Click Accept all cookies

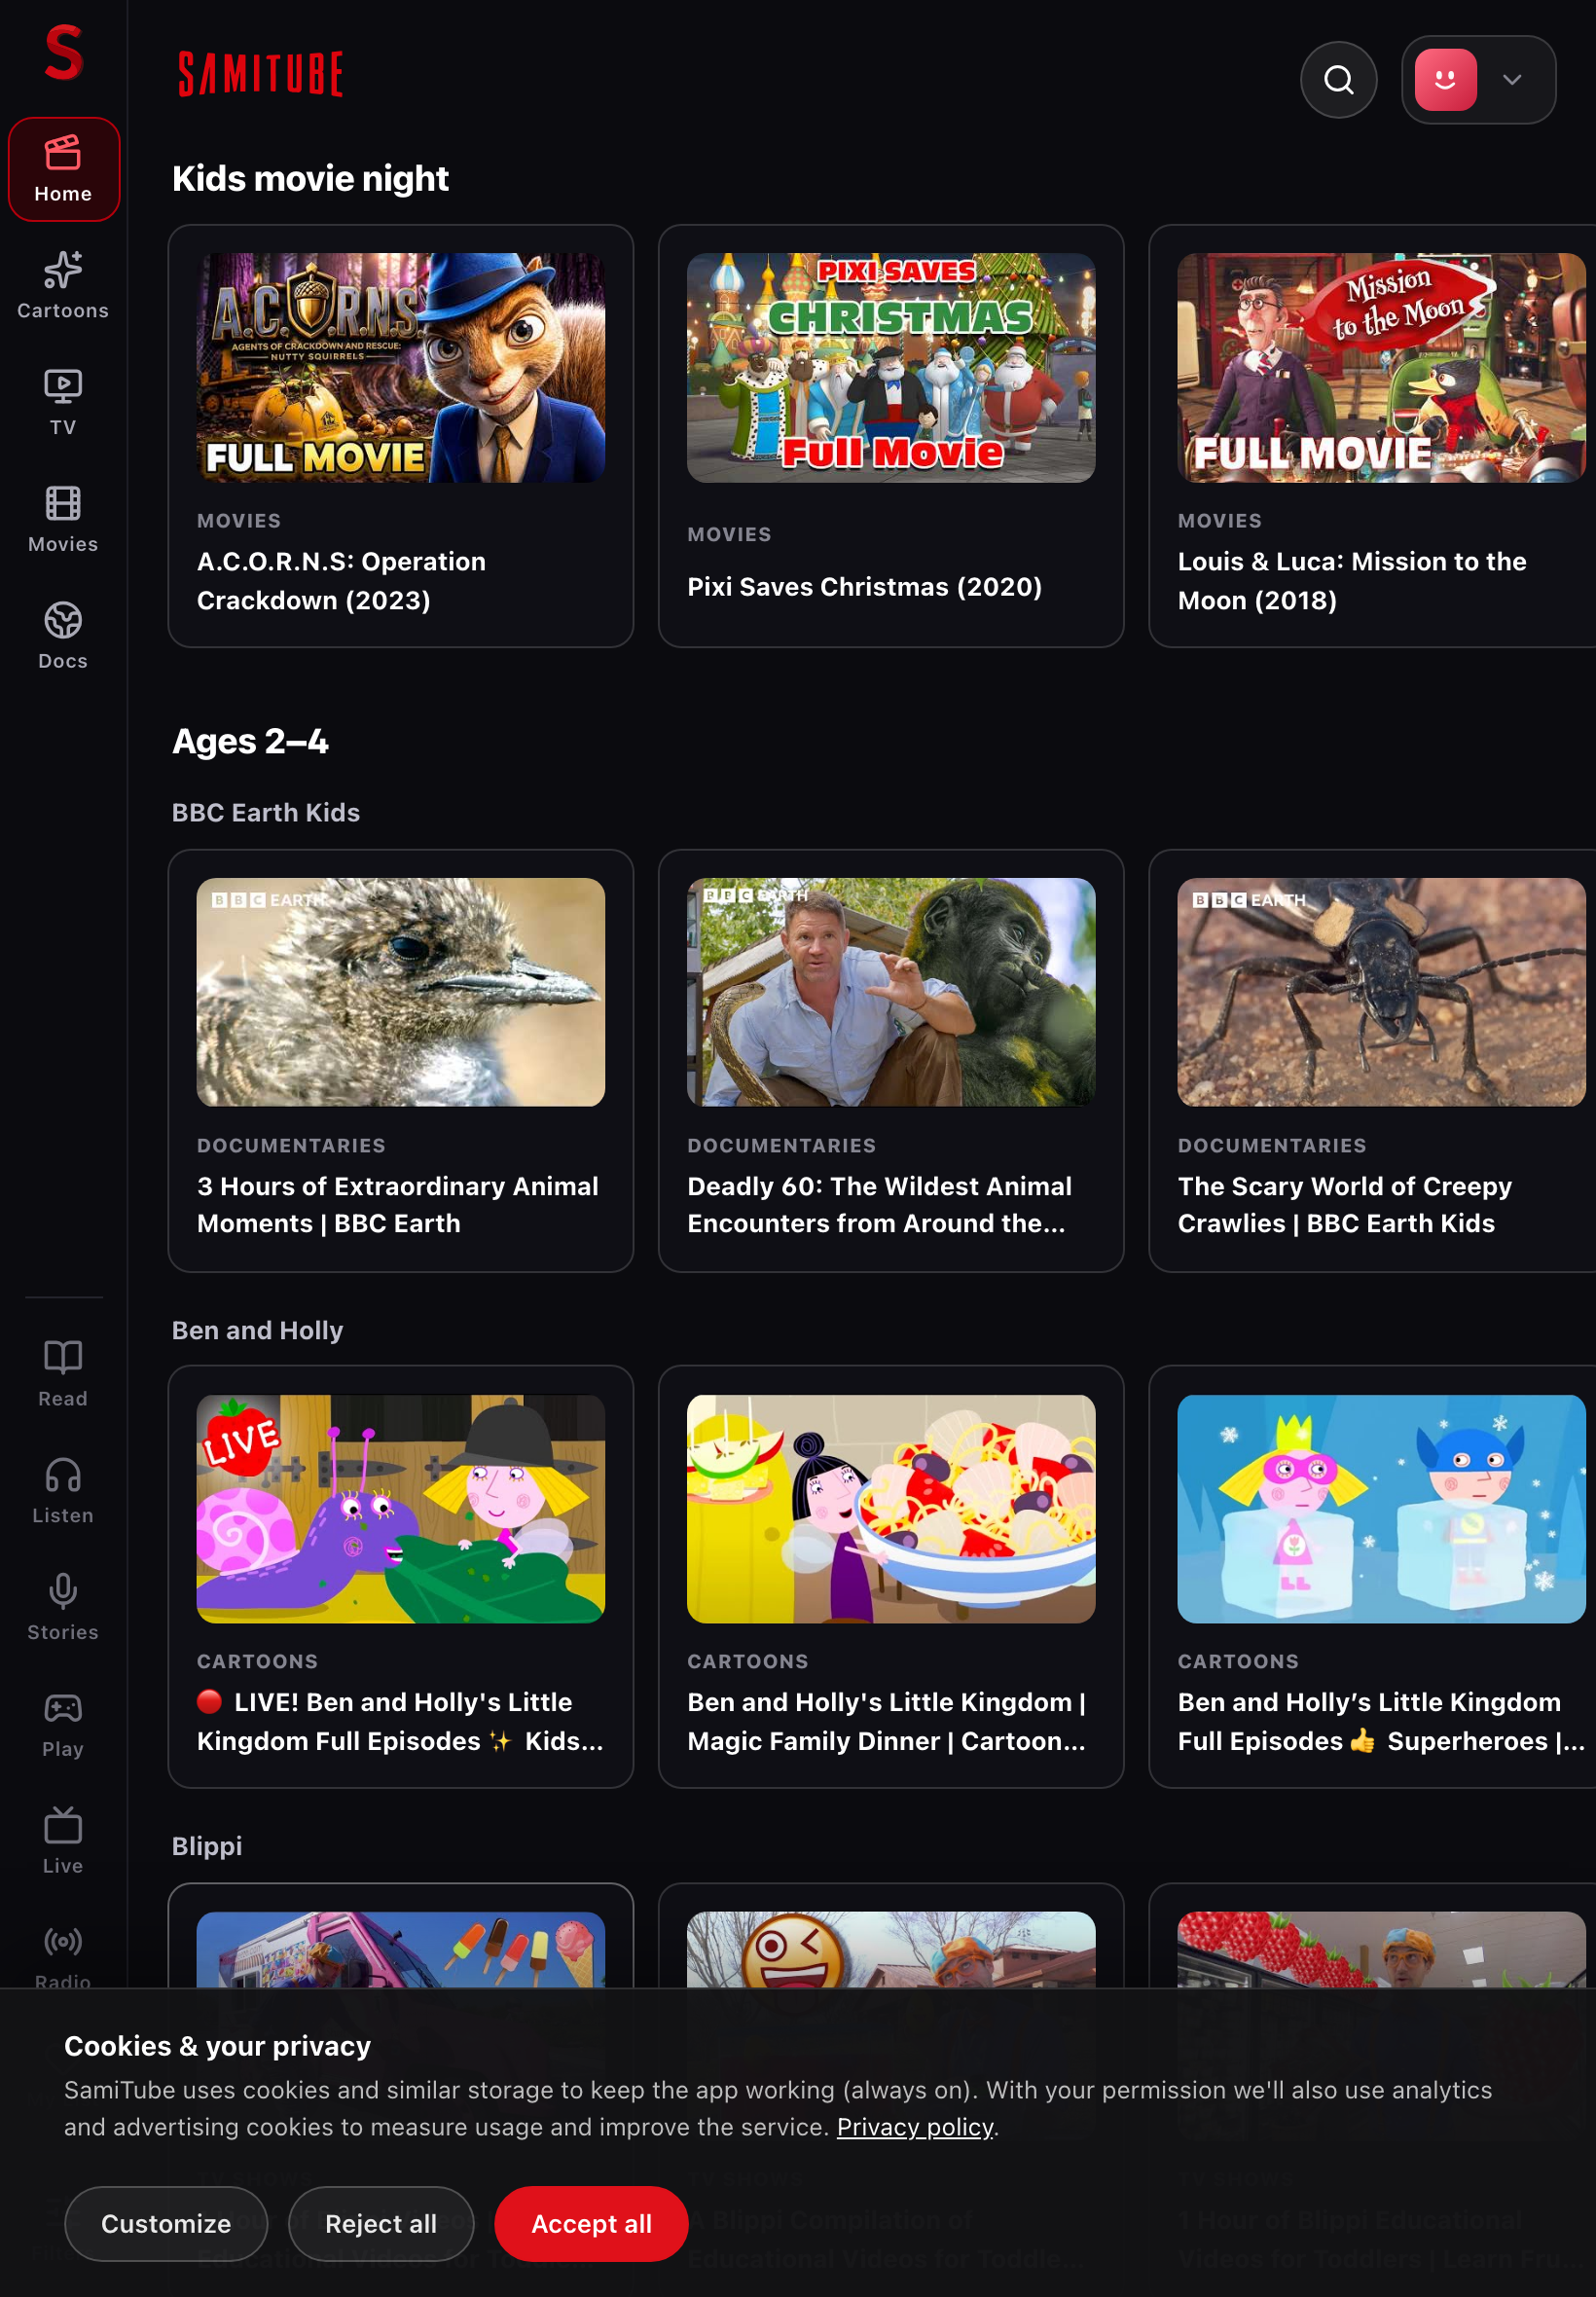click(x=591, y=2223)
